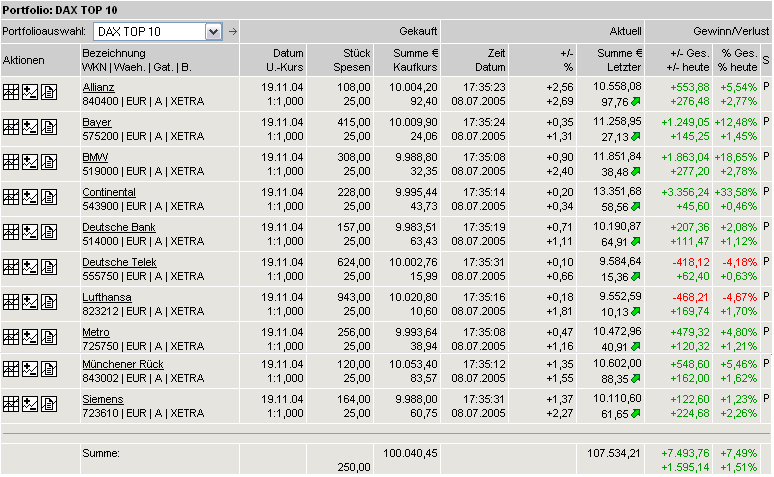Click the chart icon for Lufthansa
This screenshot has width=774, height=477.
coord(29,305)
